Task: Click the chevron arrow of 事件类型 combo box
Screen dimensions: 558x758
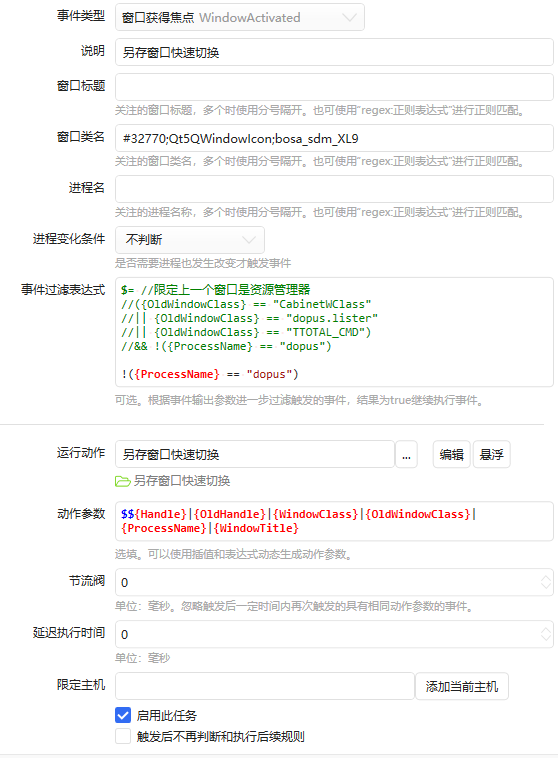Action: [x=349, y=17]
